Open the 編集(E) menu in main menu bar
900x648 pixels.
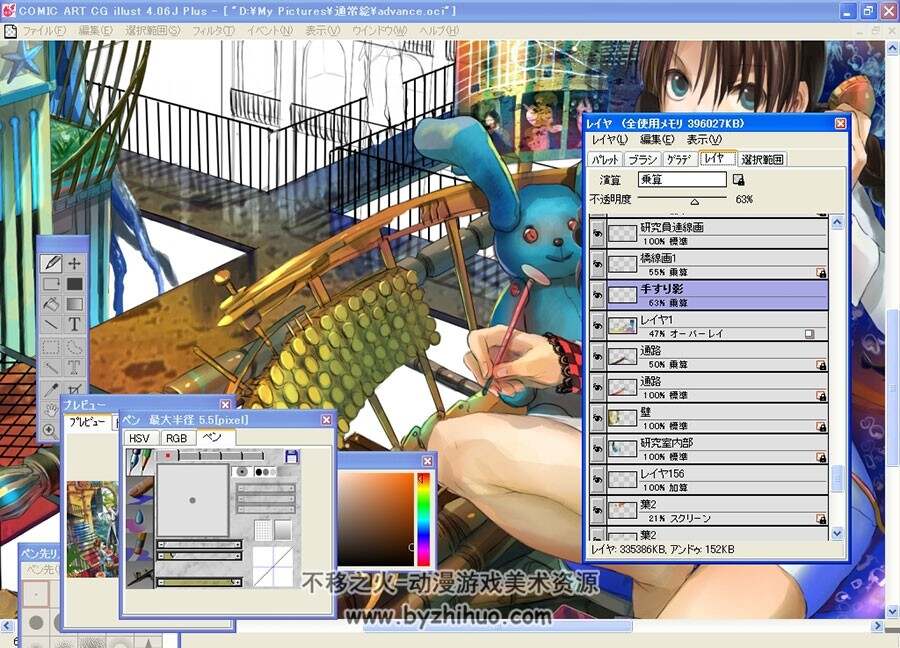(x=95, y=30)
